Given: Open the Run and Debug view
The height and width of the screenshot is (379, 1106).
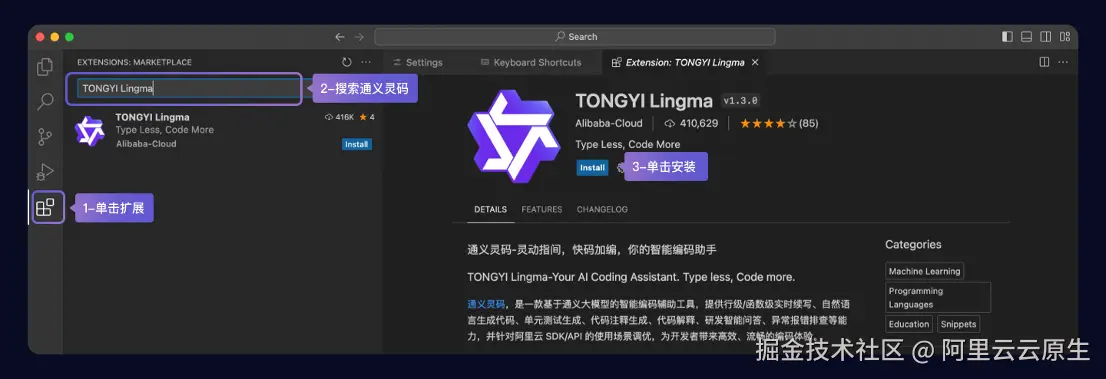Looking at the screenshot, I should (45, 172).
